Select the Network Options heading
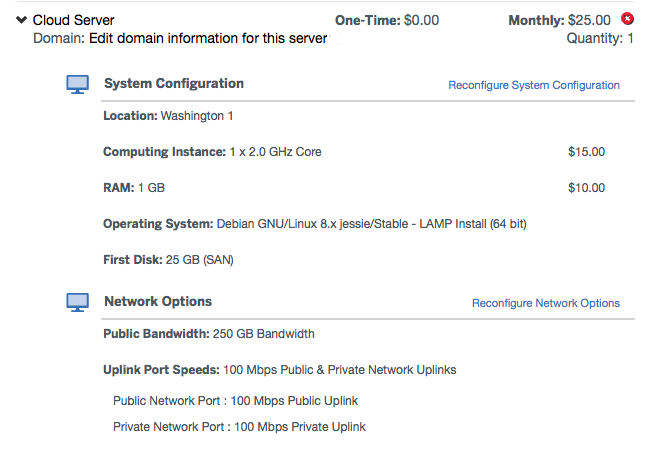Image resolution: width=650 pixels, height=451 pixels. pyautogui.click(x=158, y=301)
